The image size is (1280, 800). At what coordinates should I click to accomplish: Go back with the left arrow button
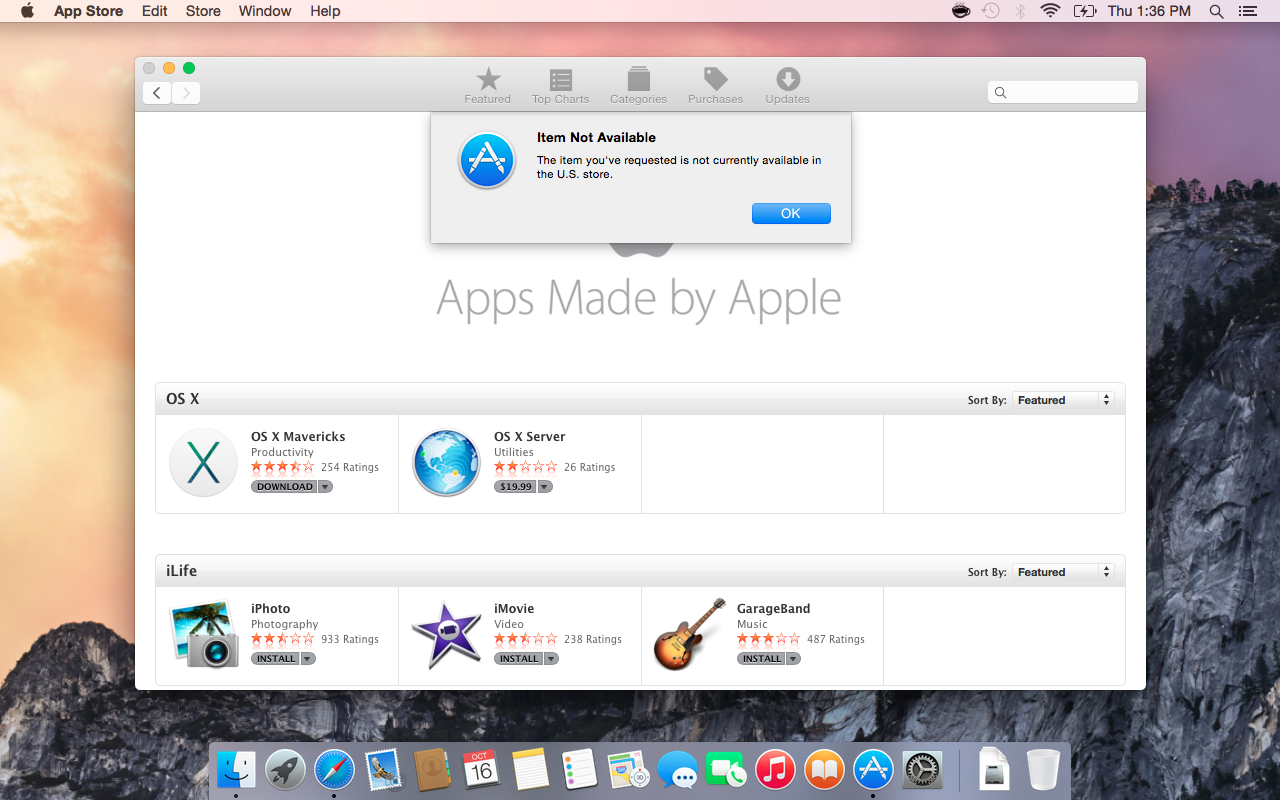pos(156,93)
